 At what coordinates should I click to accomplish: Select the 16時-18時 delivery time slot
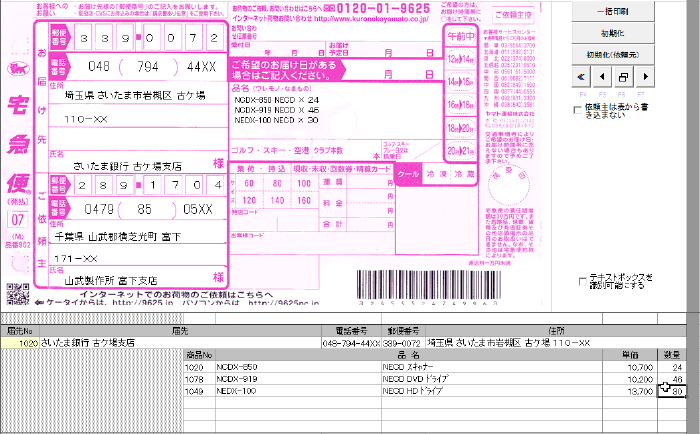pyautogui.click(x=461, y=105)
